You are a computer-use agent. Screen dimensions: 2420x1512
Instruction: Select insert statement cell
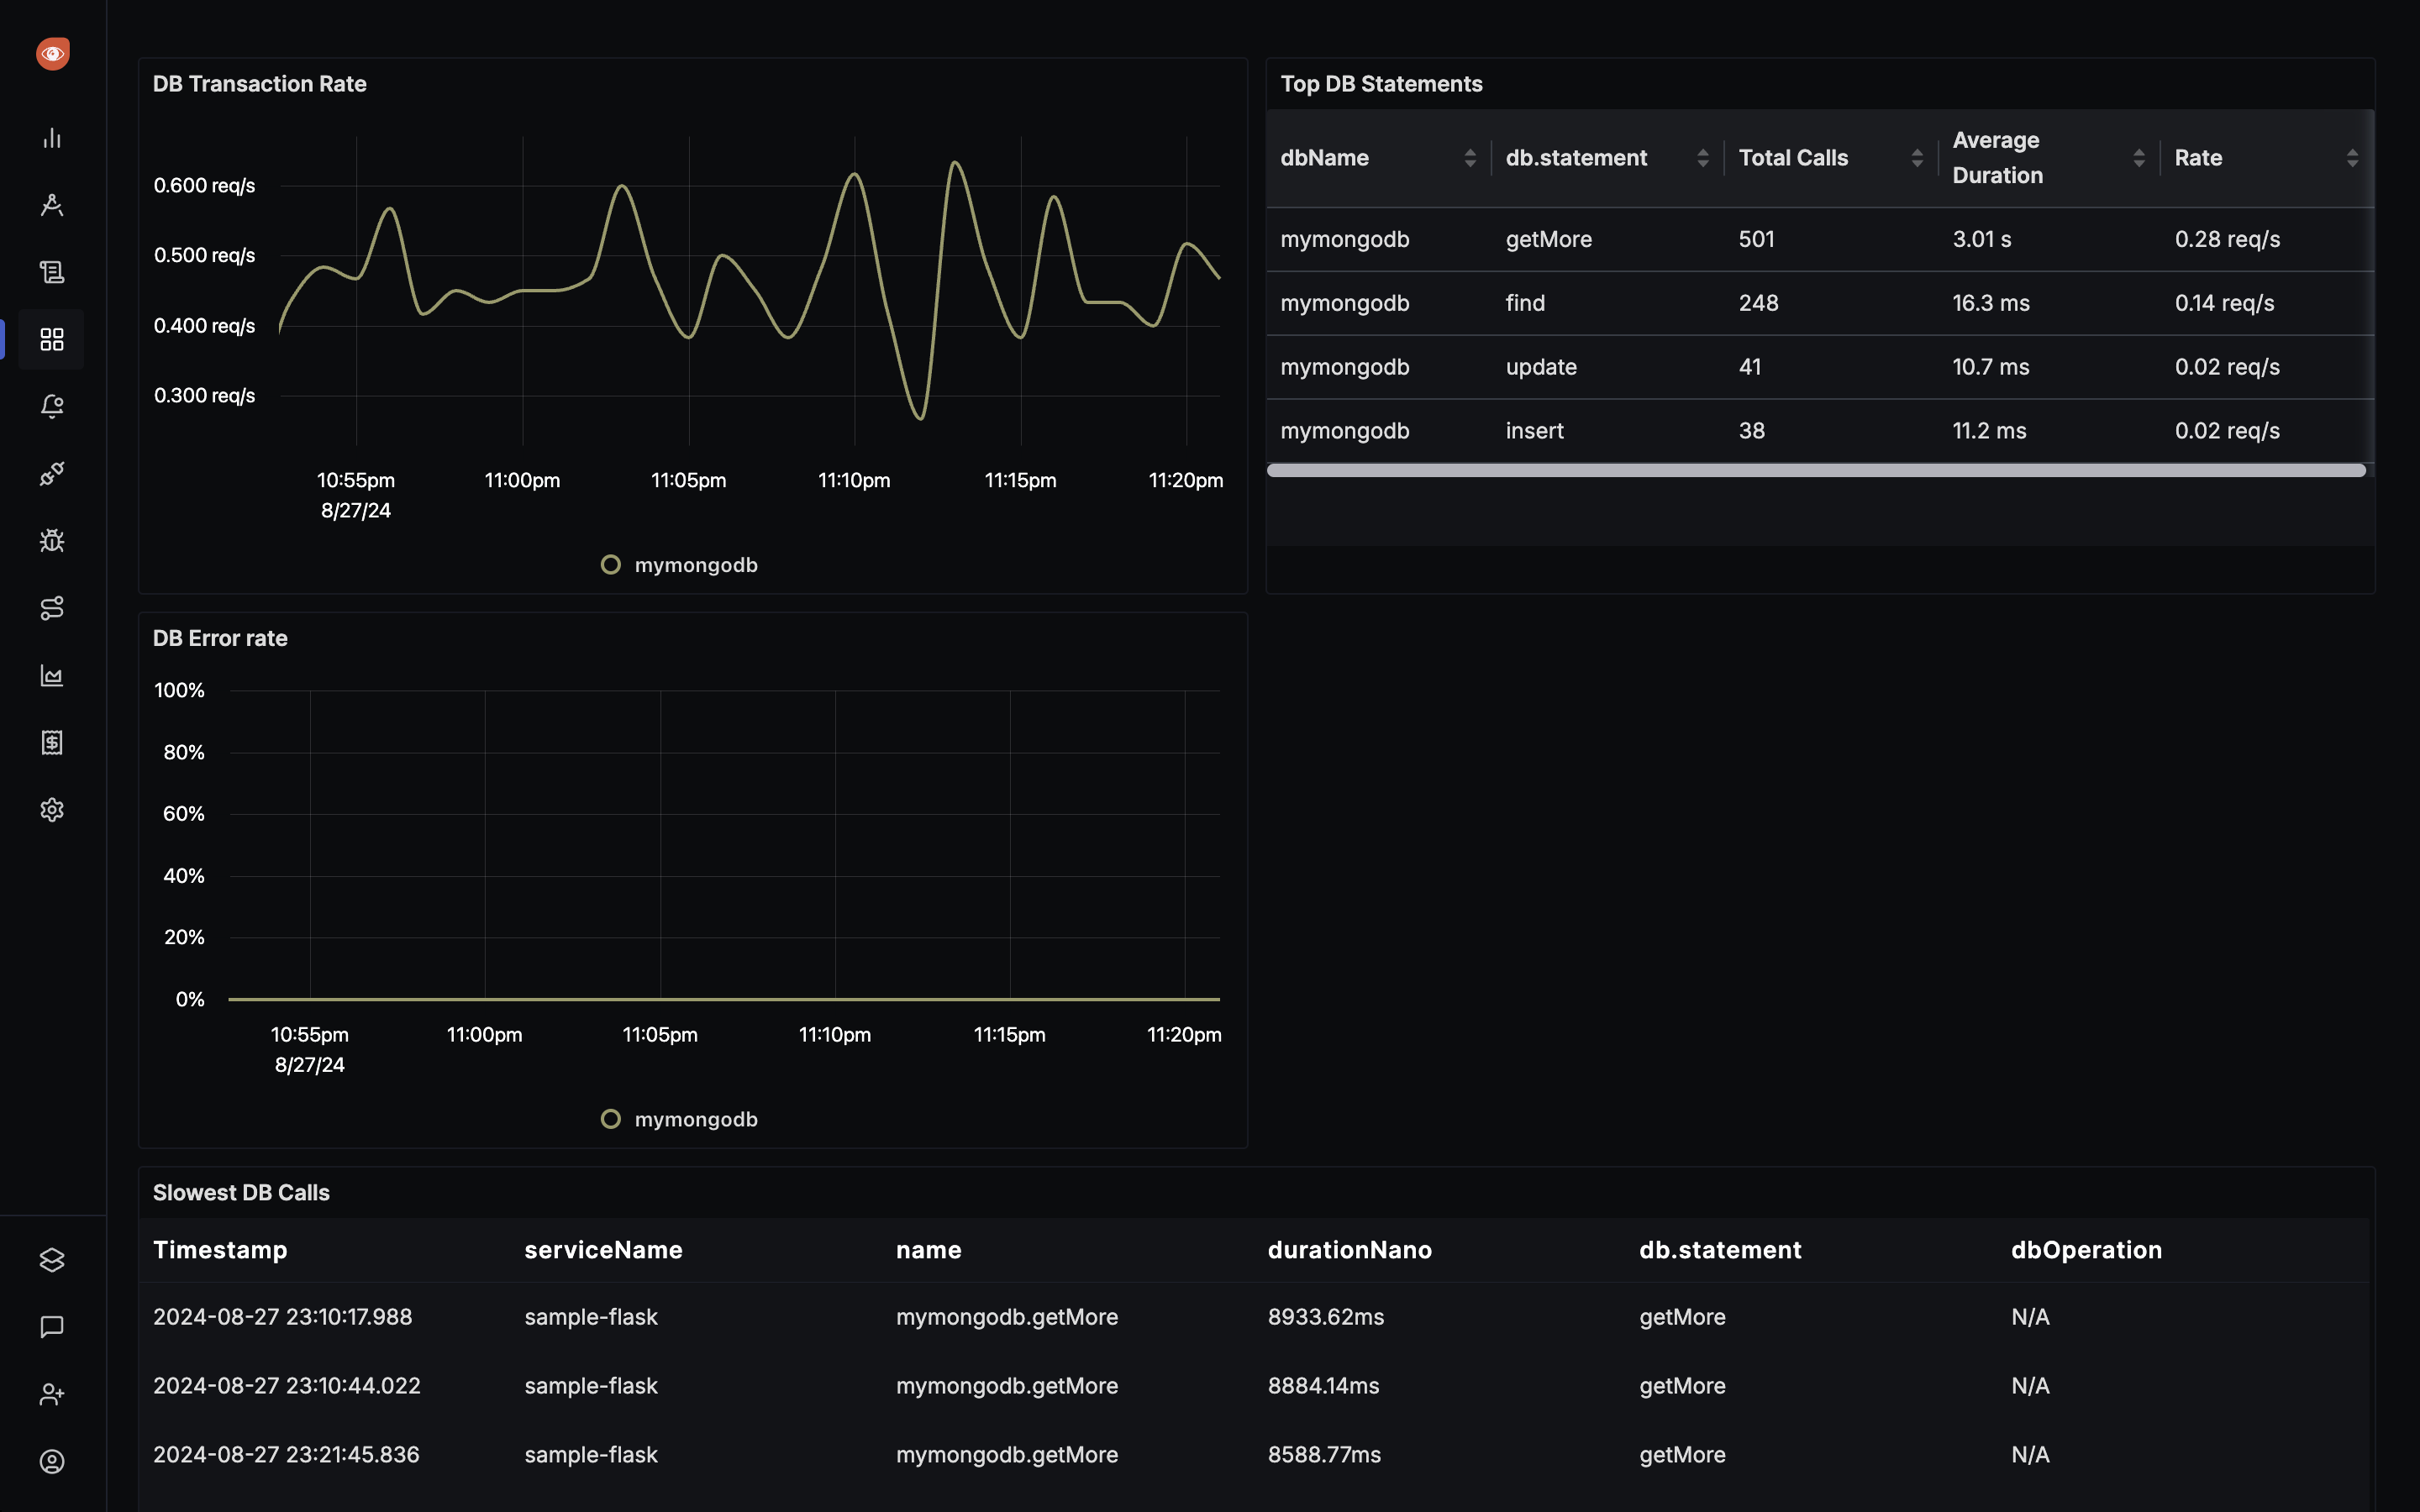[1534, 431]
